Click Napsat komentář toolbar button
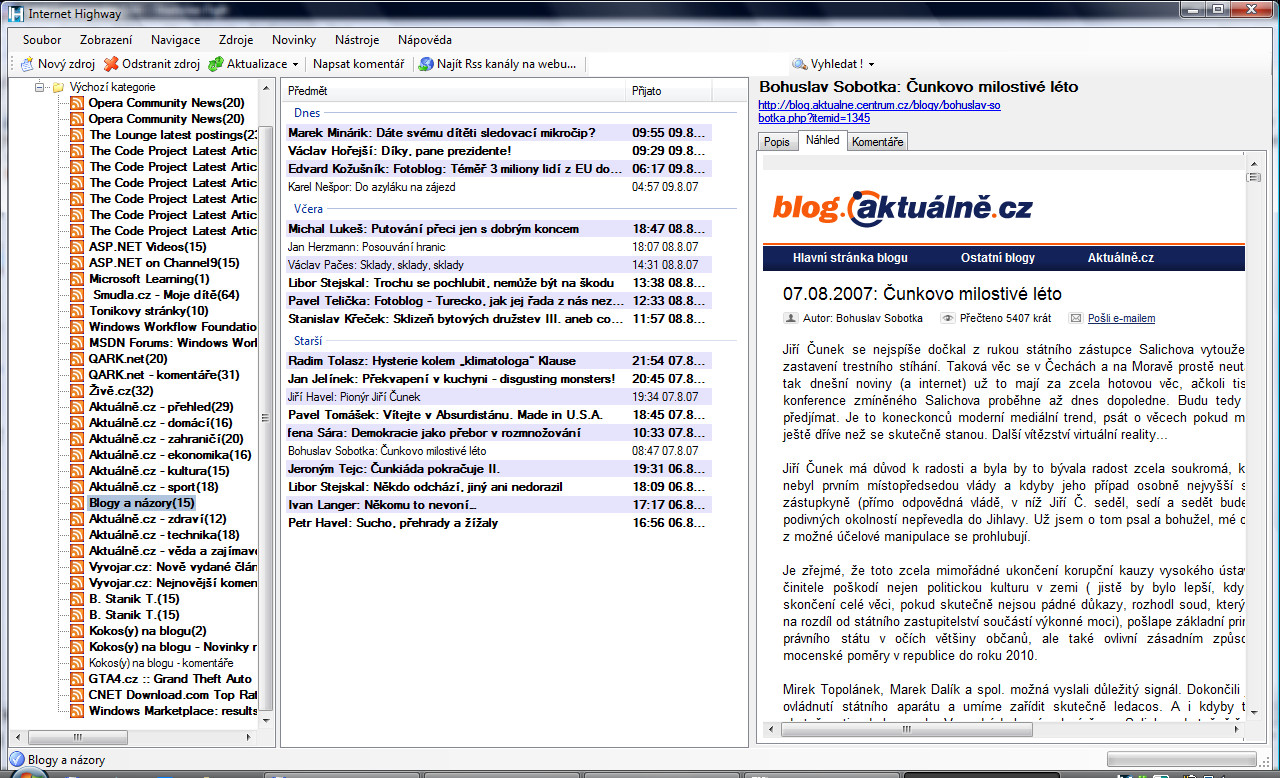 point(358,64)
